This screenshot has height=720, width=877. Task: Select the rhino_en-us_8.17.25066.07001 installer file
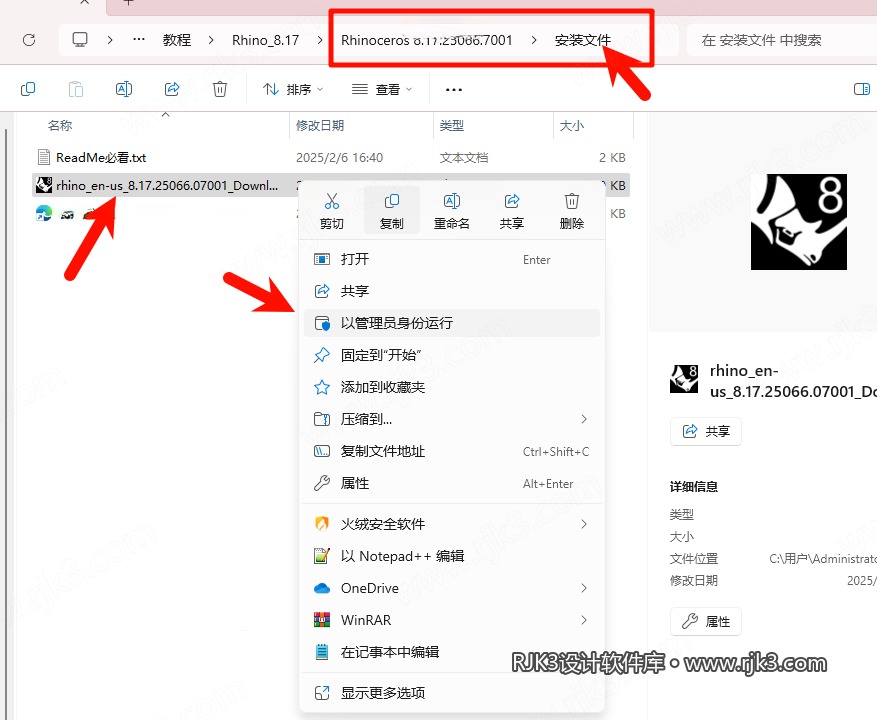point(167,185)
